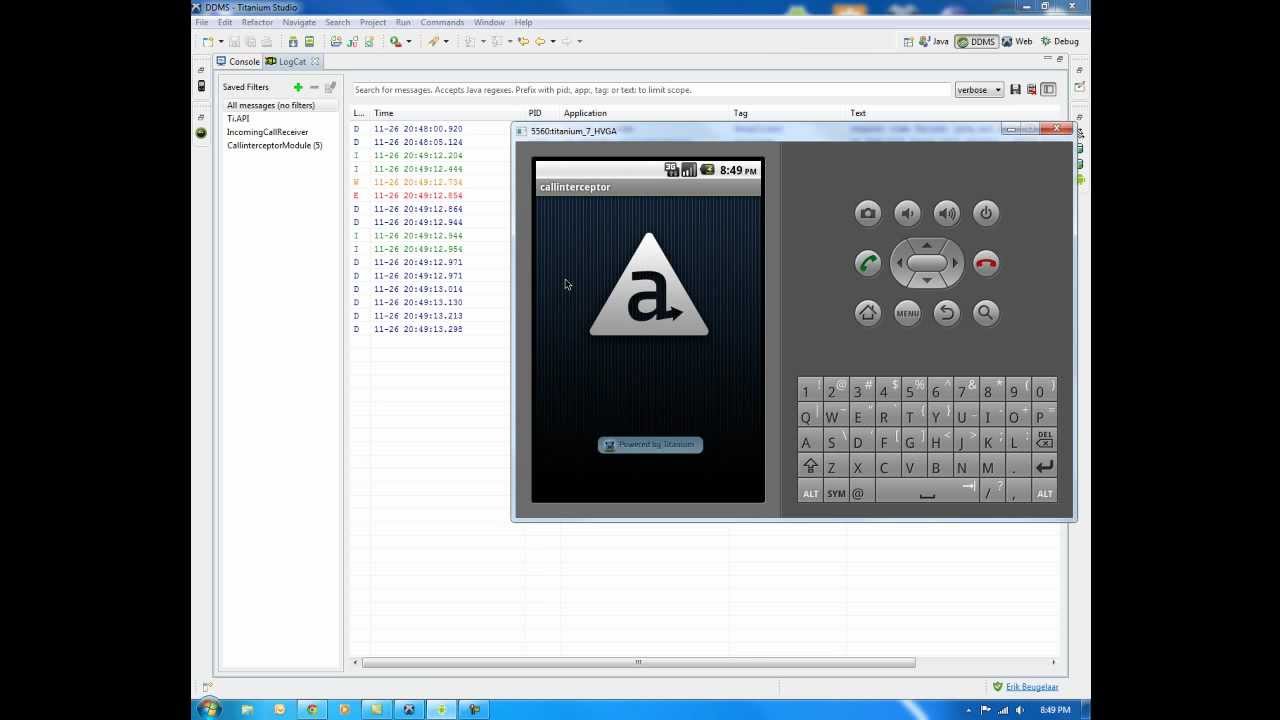
Task: Open the File menu
Action: click(202, 22)
